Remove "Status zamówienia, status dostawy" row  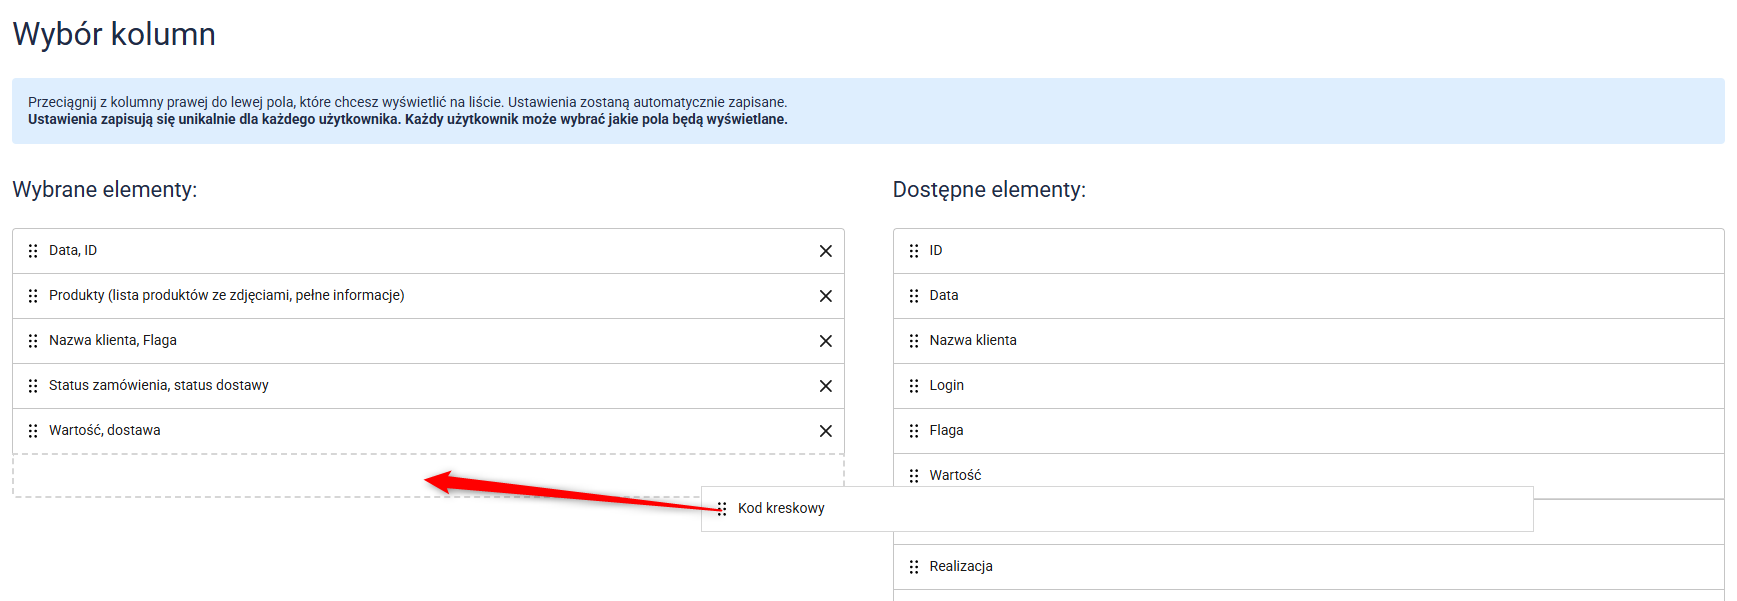pos(825,386)
